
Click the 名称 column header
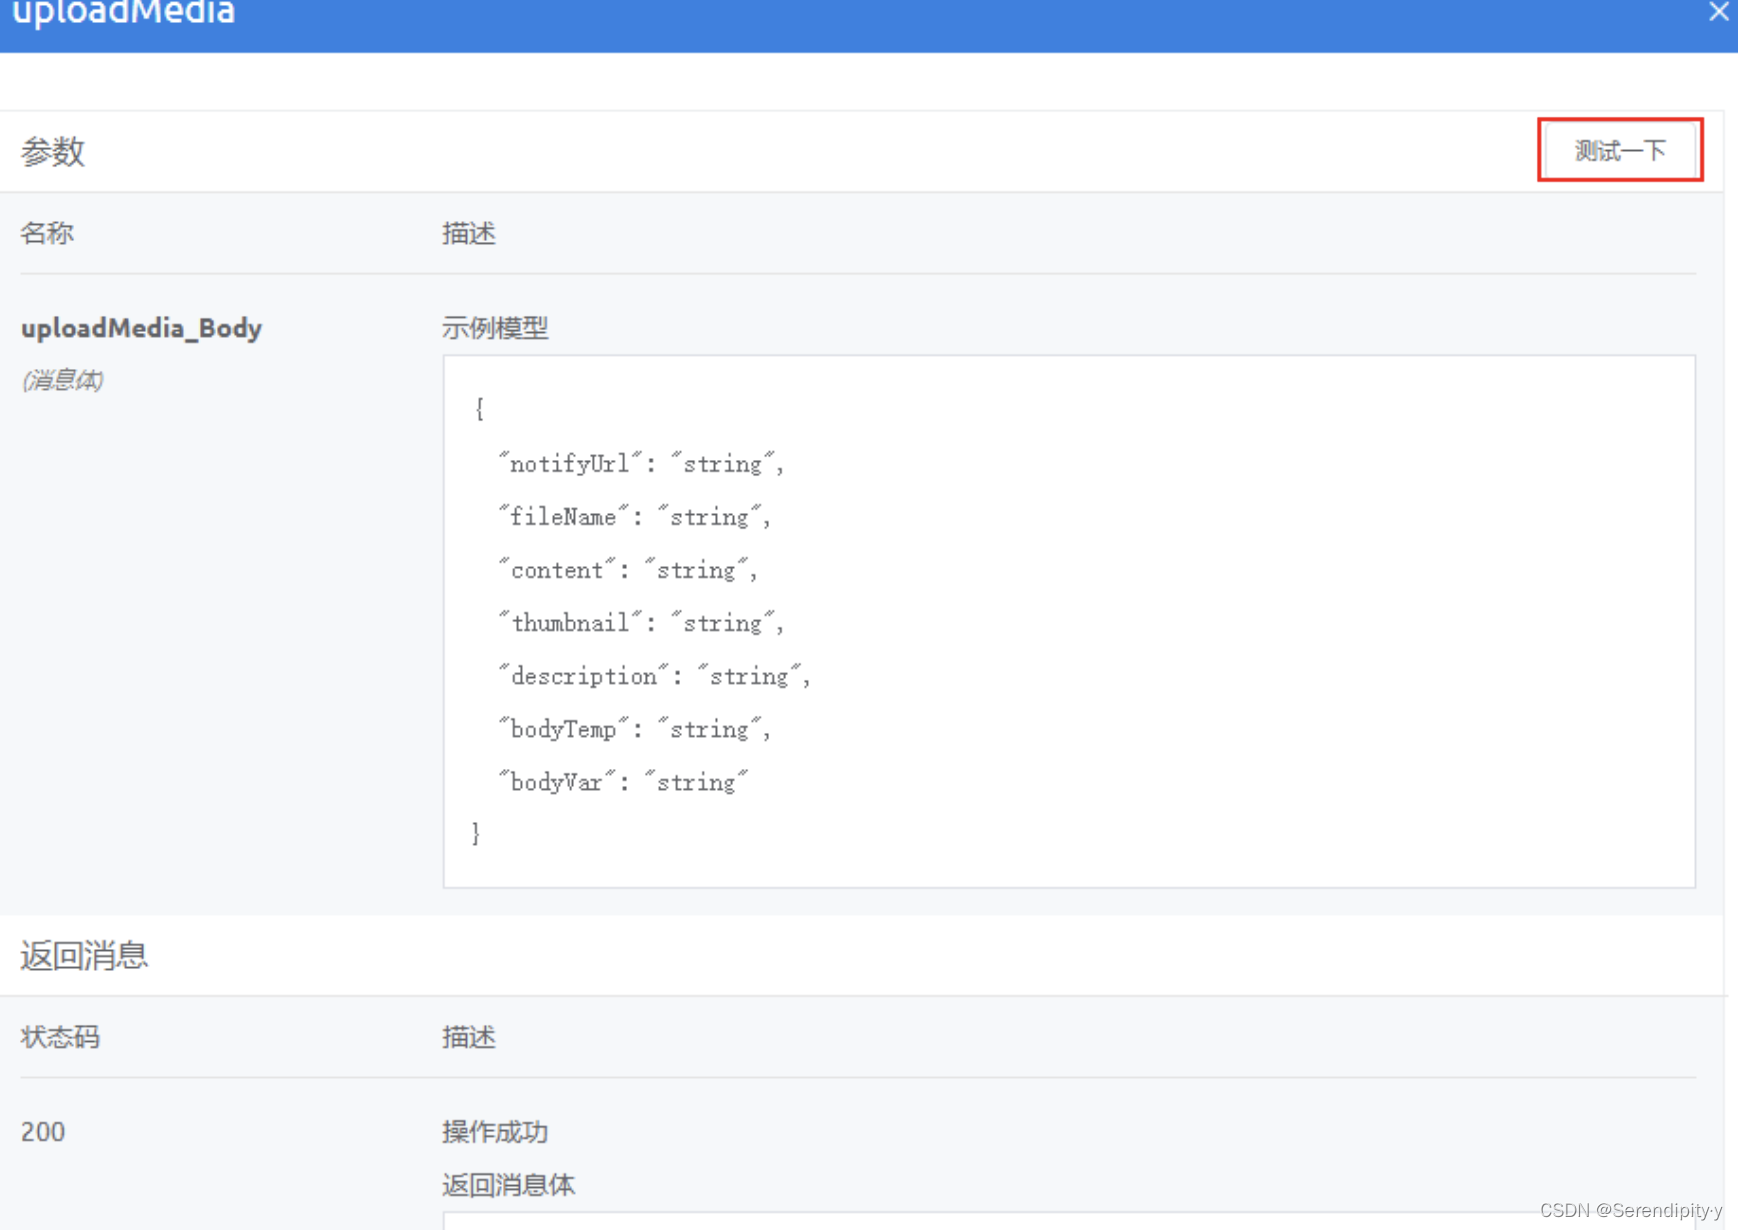tap(47, 233)
